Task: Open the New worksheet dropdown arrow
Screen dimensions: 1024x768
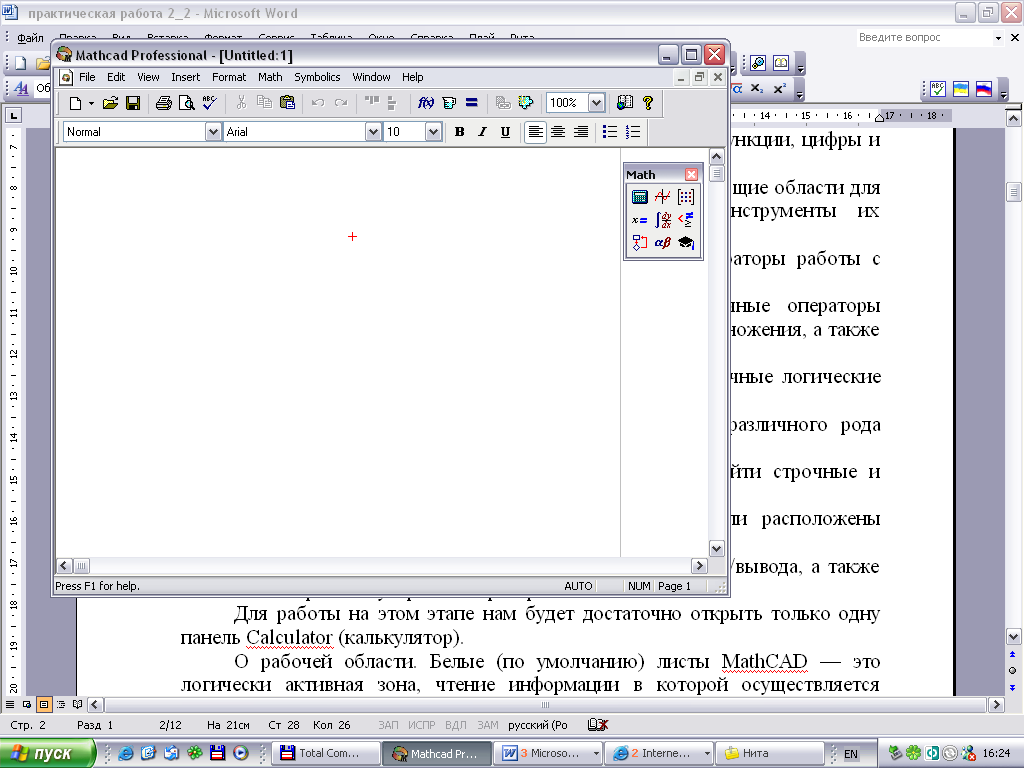Action: click(91, 103)
